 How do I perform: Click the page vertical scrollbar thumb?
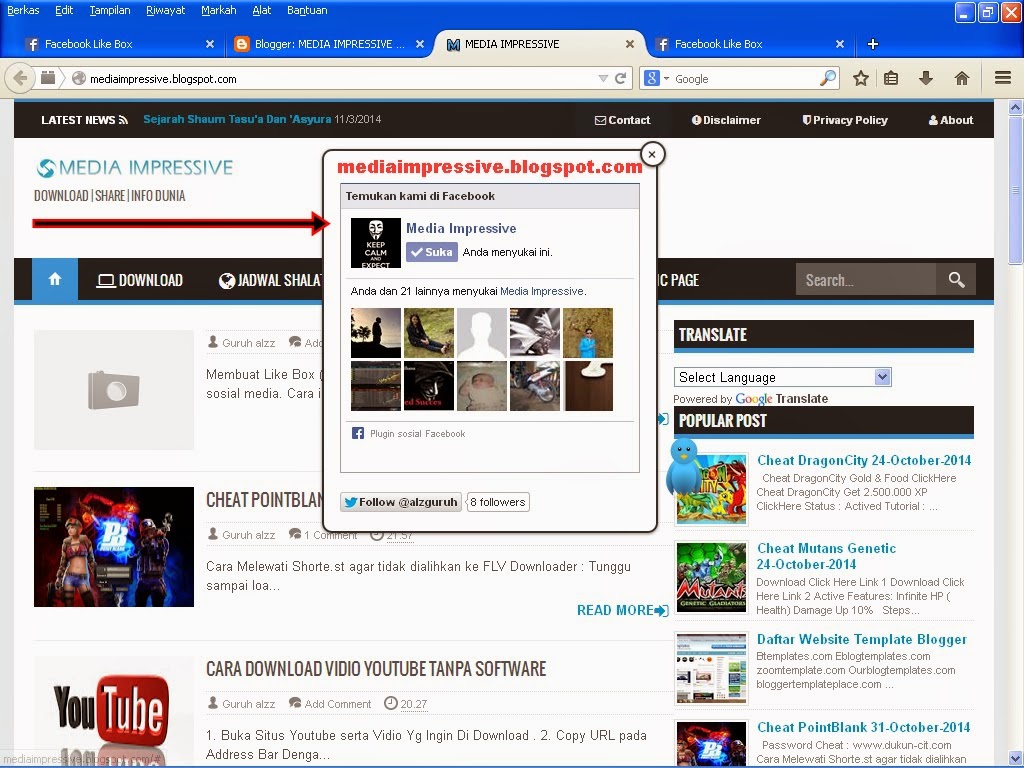(x=1015, y=189)
